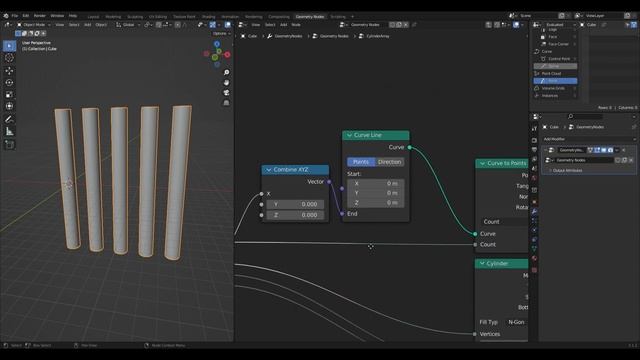640x360 pixels.
Task: Click the Blender logo menu
Action: coord(6,16)
